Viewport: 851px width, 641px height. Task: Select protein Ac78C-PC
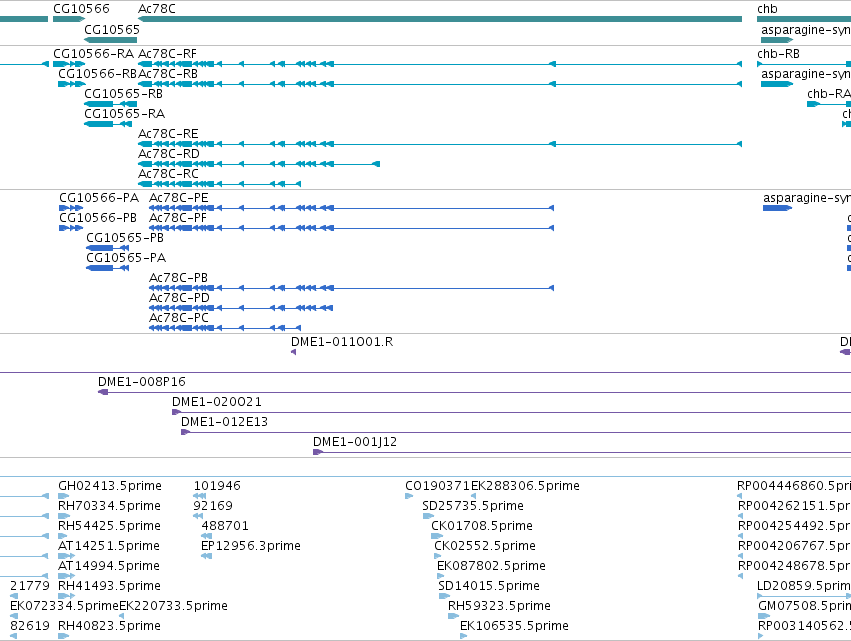(x=225, y=328)
